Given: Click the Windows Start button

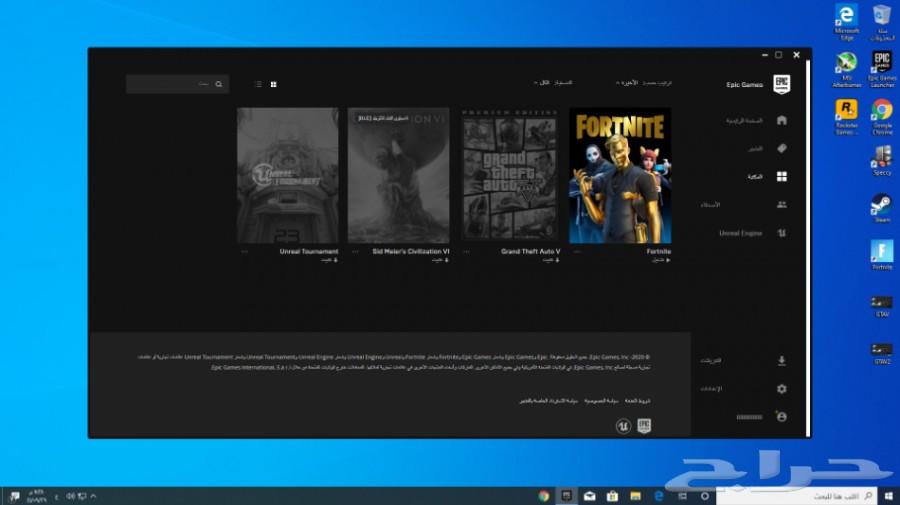Looking at the screenshot, I should (x=889, y=496).
